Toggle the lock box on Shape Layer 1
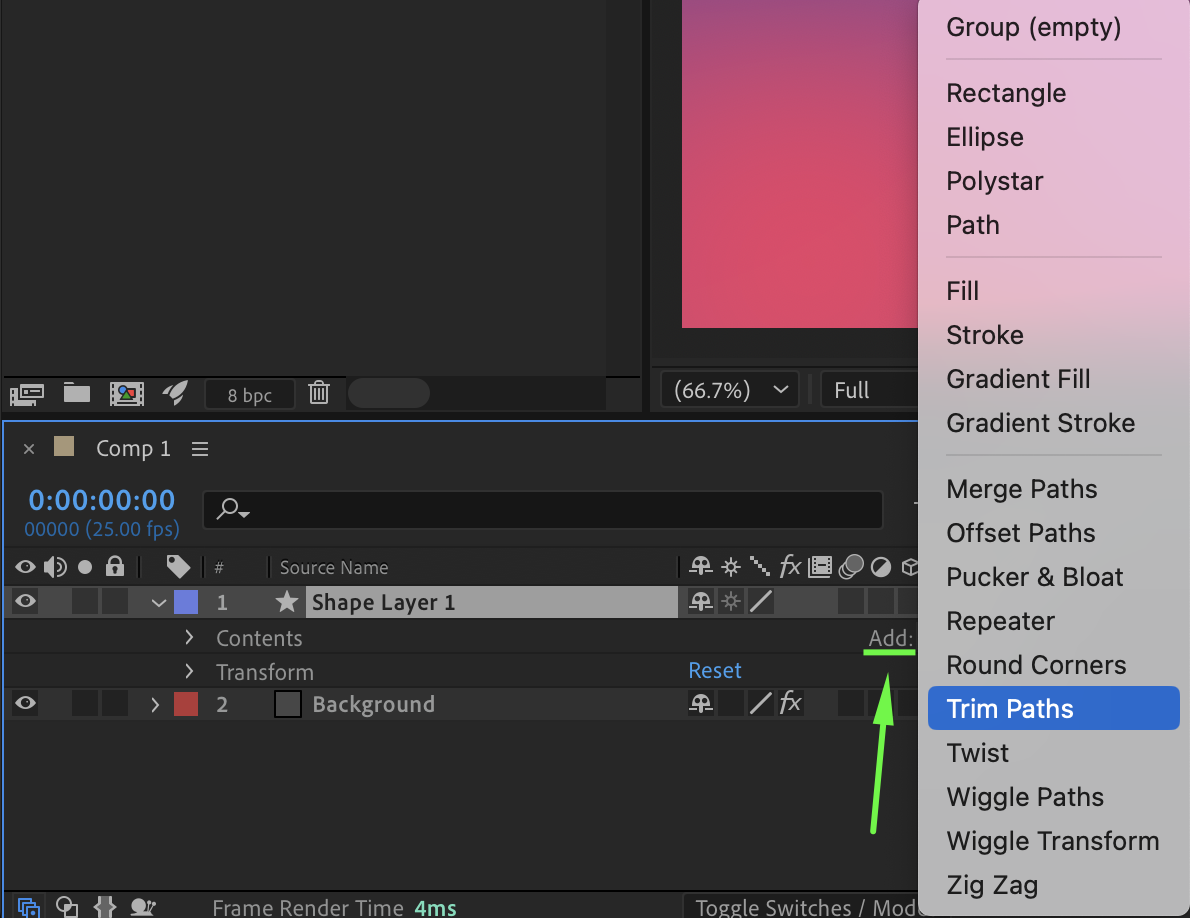Screen dimensions: 1190x918 tap(115, 602)
